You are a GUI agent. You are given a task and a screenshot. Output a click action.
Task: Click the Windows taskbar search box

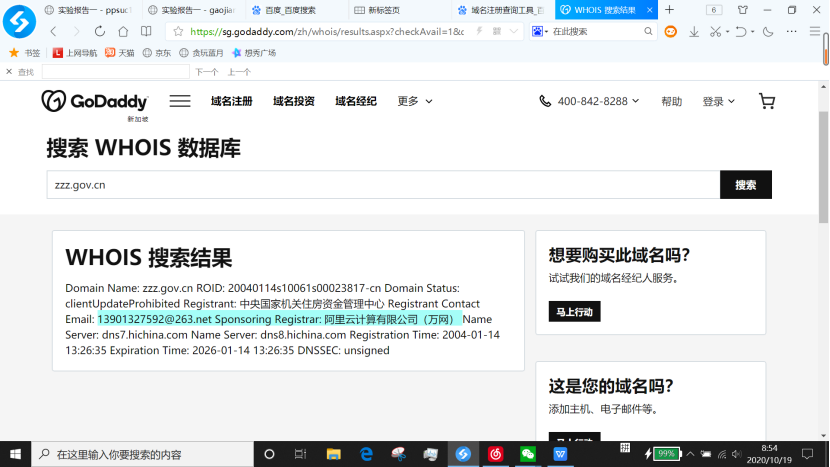pos(142,454)
